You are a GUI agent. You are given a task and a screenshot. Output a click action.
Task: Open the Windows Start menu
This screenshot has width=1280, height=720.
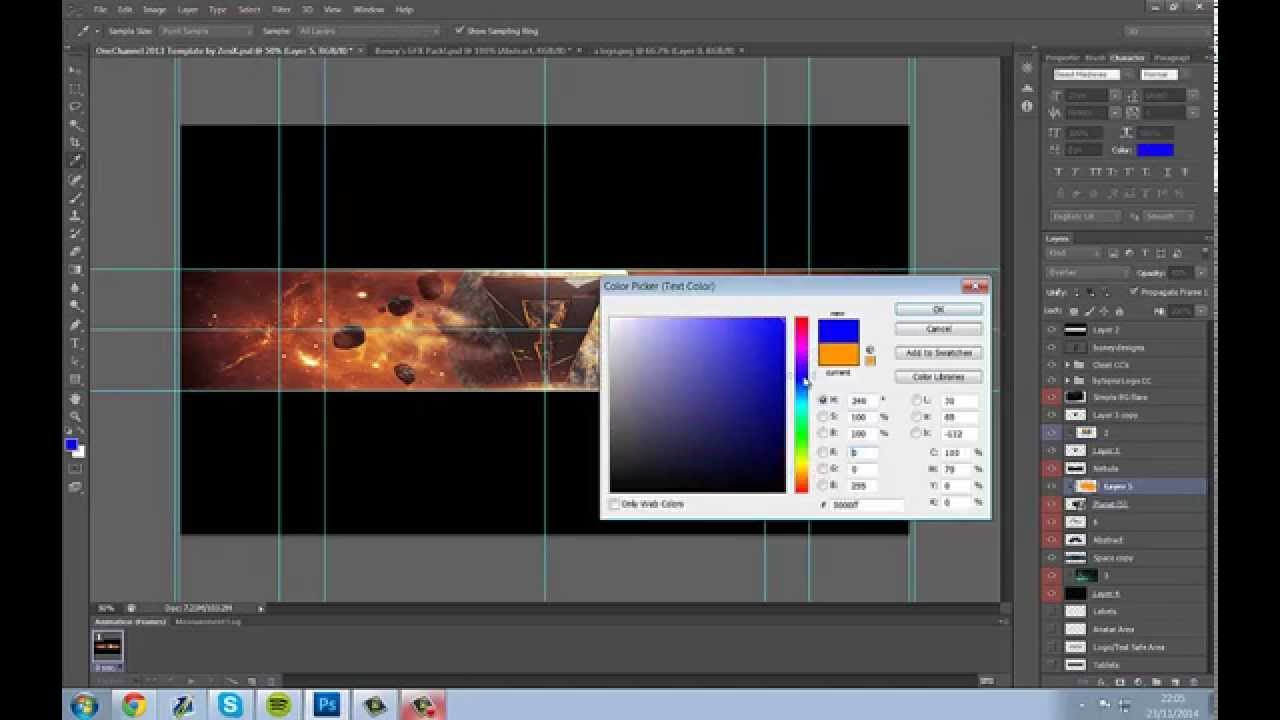[84, 704]
